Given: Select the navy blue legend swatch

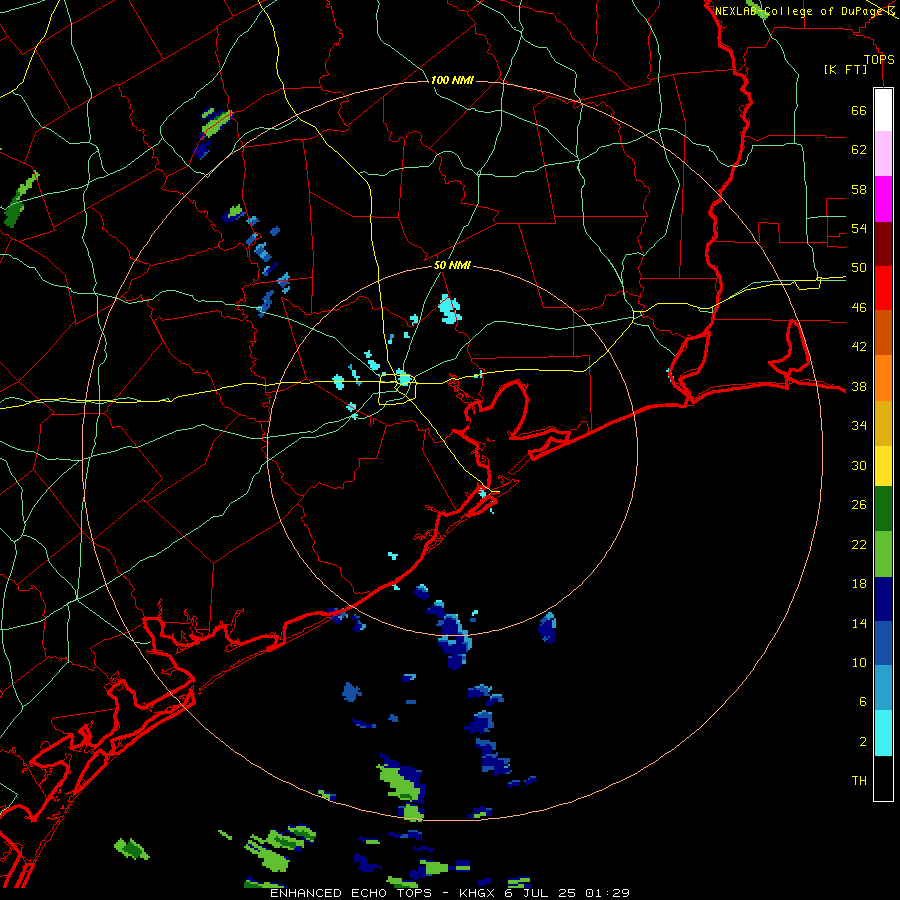Looking at the screenshot, I should [883, 599].
